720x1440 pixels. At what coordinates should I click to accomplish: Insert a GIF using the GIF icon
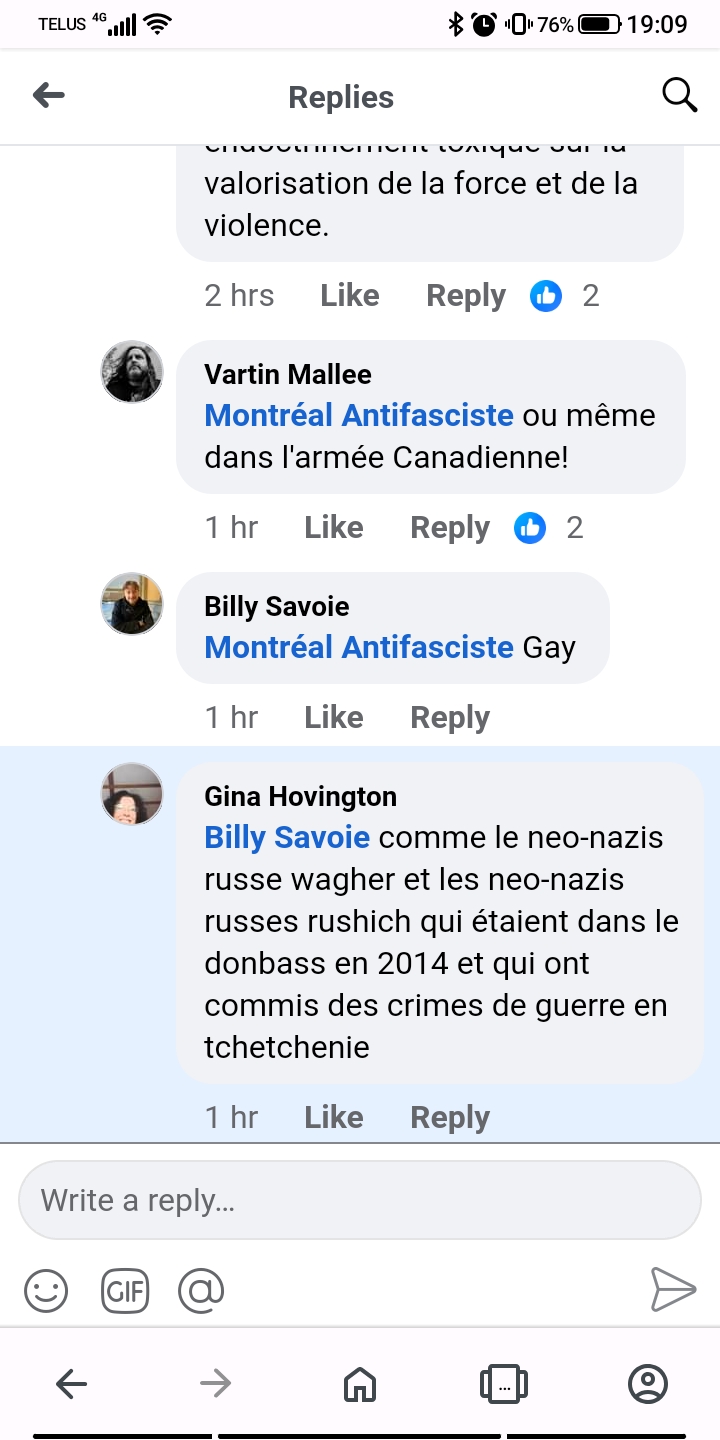[x=125, y=1290]
